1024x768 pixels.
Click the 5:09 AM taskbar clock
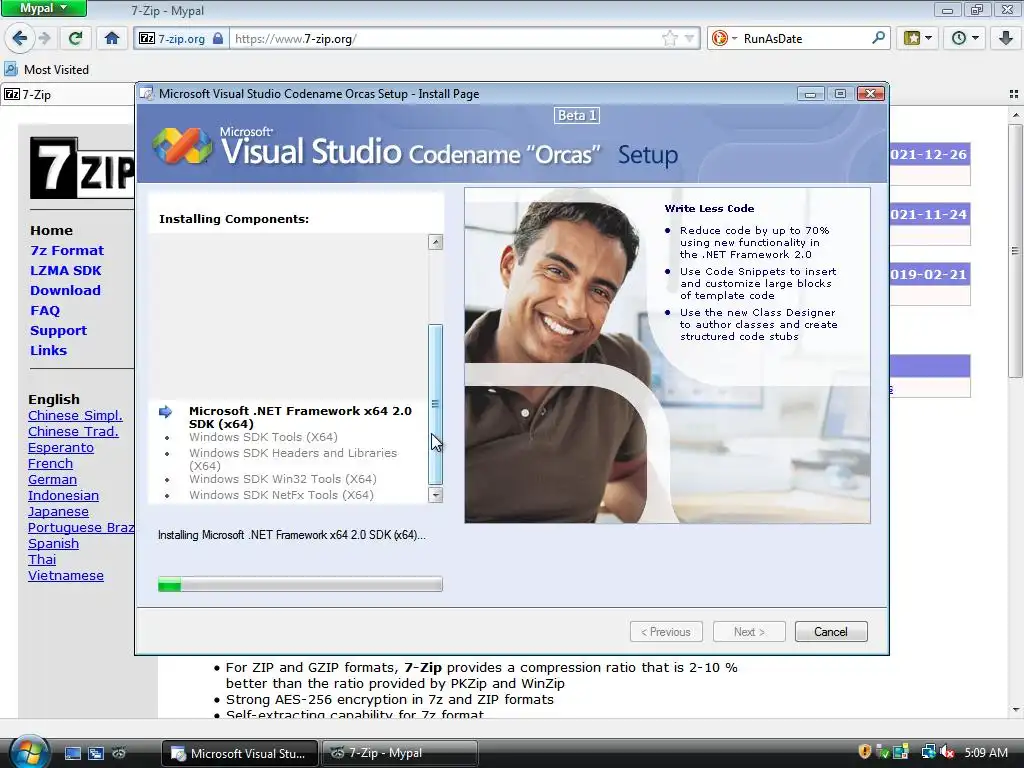click(x=985, y=752)
